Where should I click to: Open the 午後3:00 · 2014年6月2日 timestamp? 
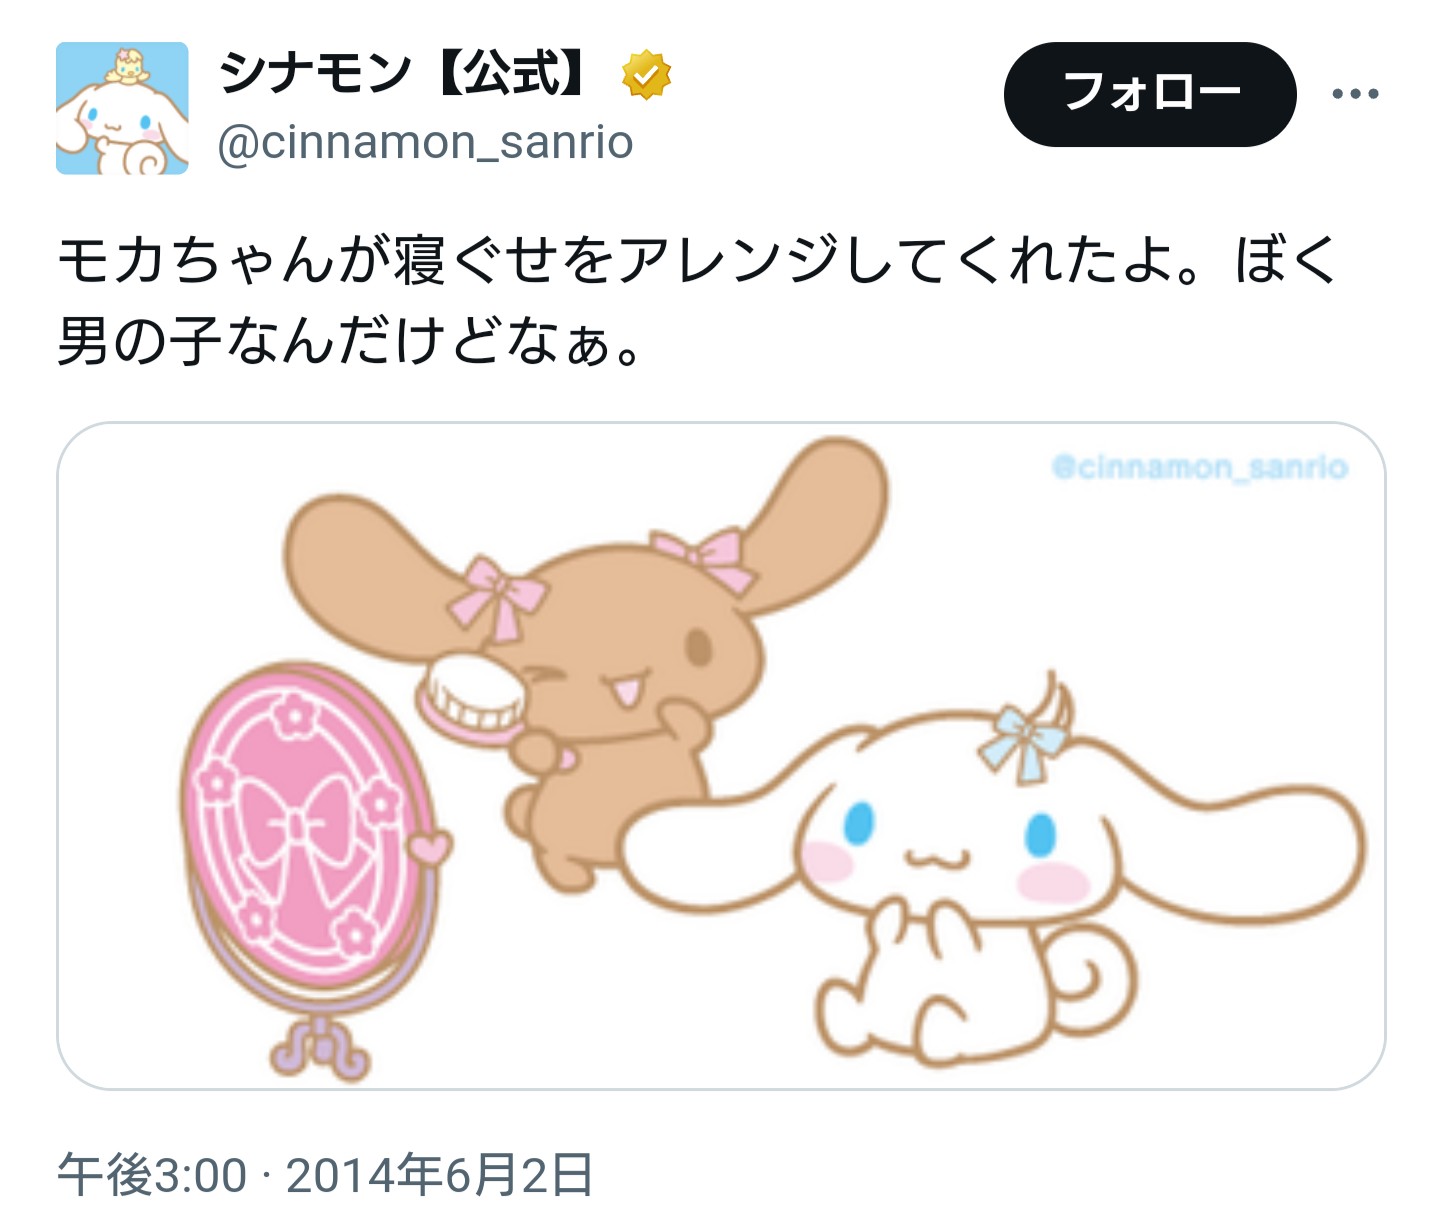[325, 1174]
